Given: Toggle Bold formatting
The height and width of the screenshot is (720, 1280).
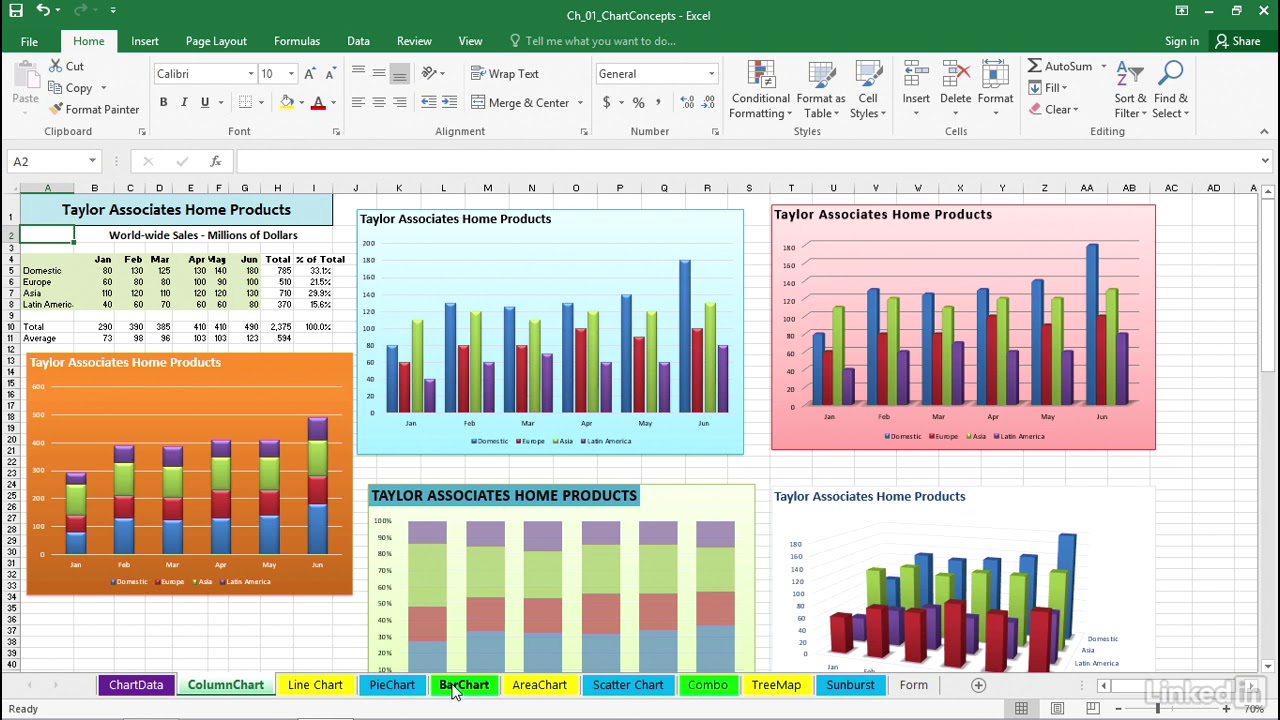Looking at the screenshot, I should click(x=163, y=102).
